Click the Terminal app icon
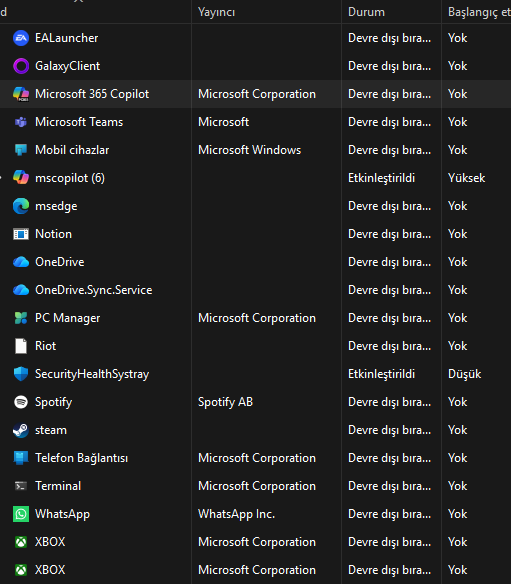 21,486
